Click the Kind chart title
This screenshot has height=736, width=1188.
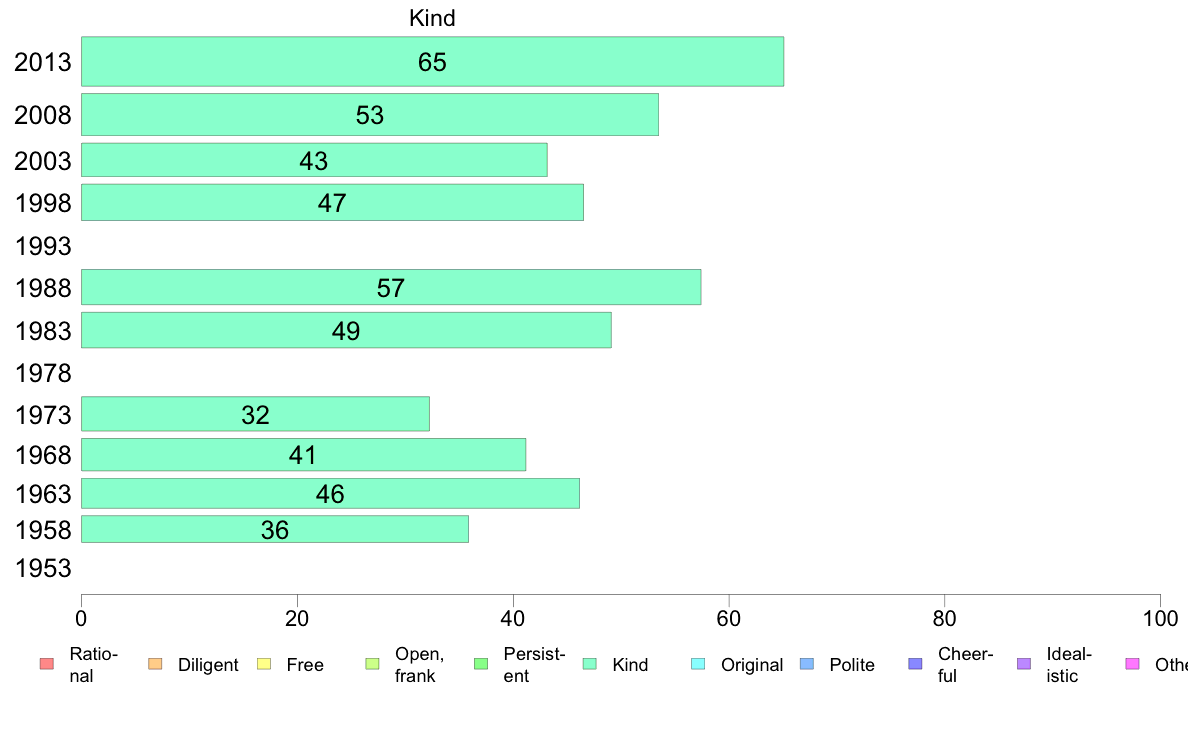point(432,18)
